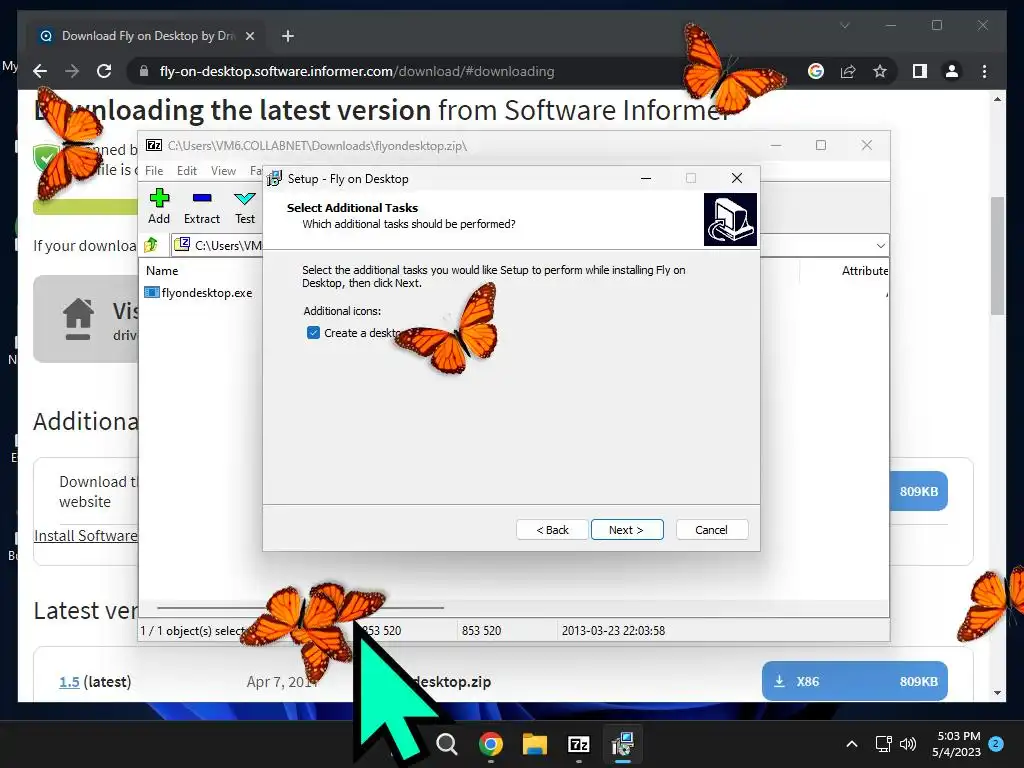Open the 1.5 version link
The height and width of the screenshot is (768, 1024).
(69, 682)
